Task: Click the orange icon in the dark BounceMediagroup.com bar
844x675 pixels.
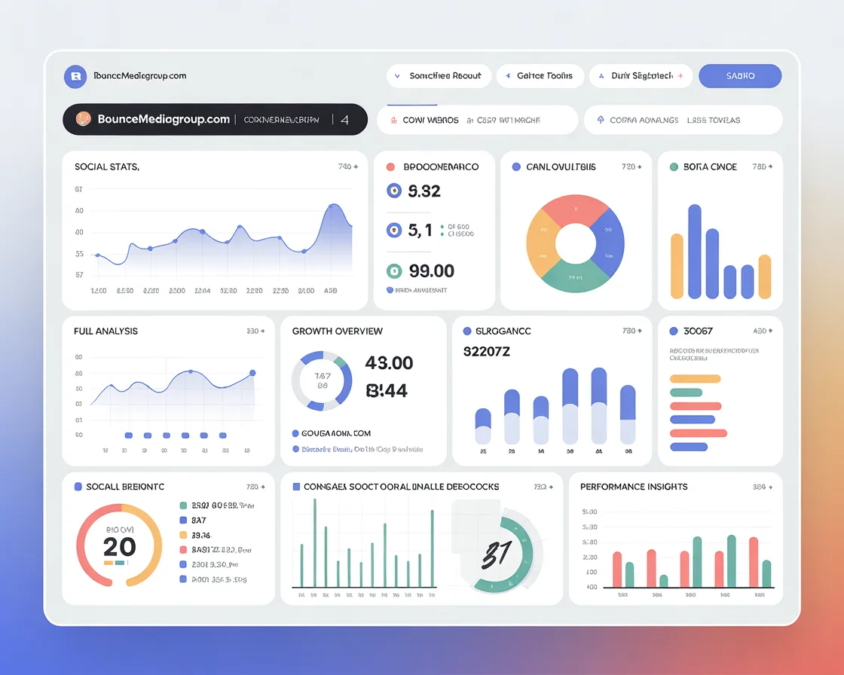Action: point(83,119)
